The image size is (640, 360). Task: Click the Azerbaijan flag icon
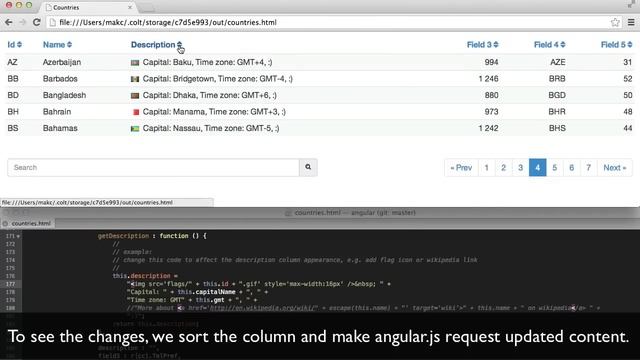coord(135,63)
